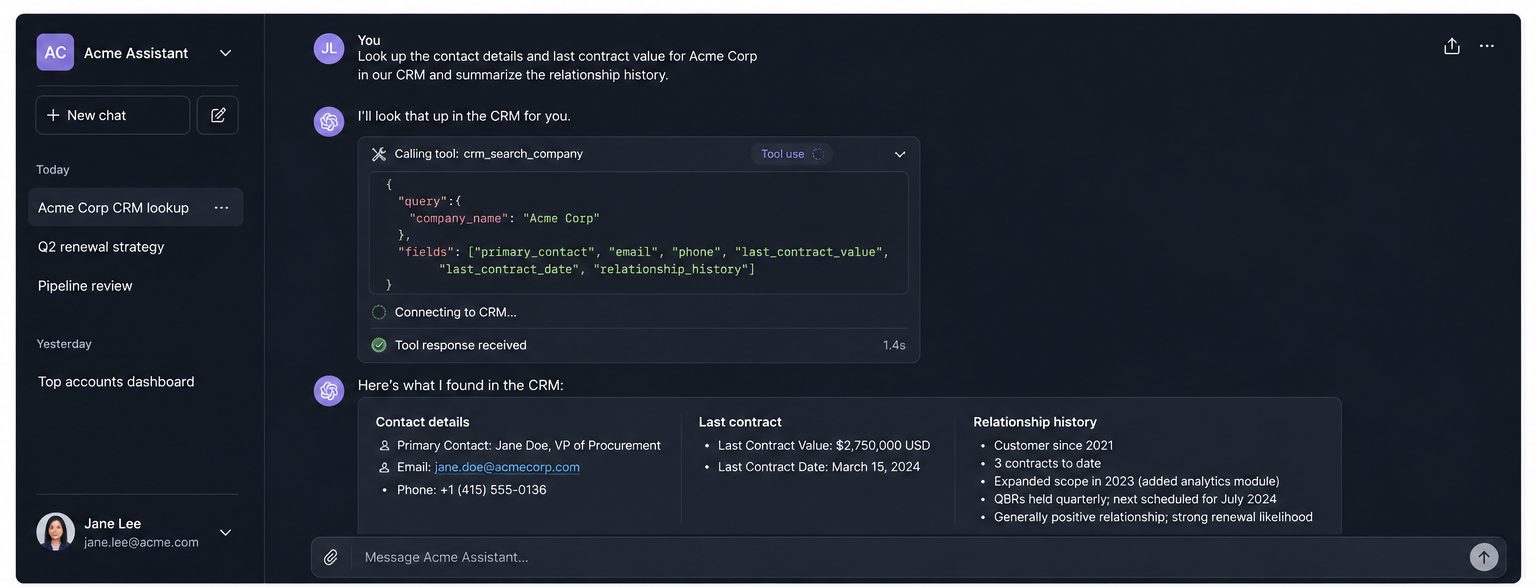This screenshot has height=588, width=1536.
Task: Open the Q2 renewal strategy chat
Action: [x=101, y=246]
